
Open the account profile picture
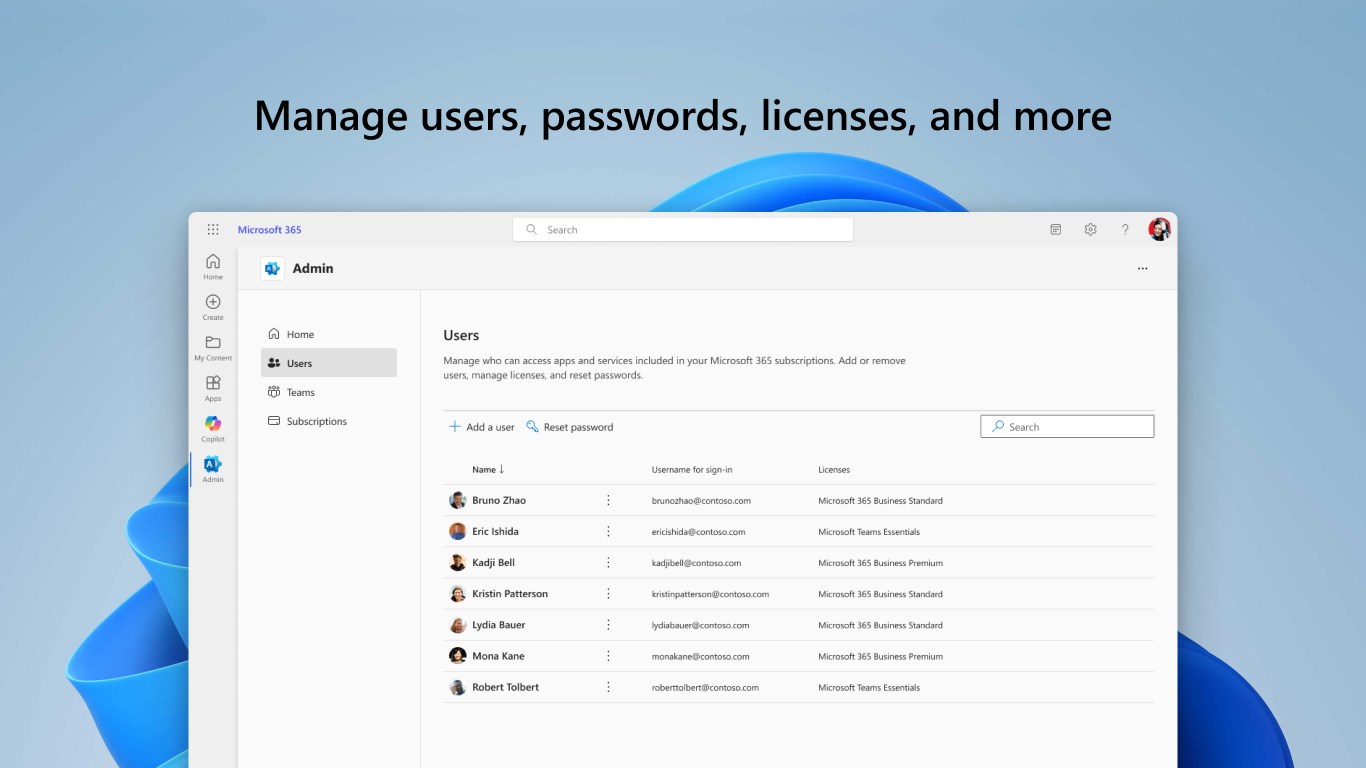pyautogui.click(x=1159, y=230)
